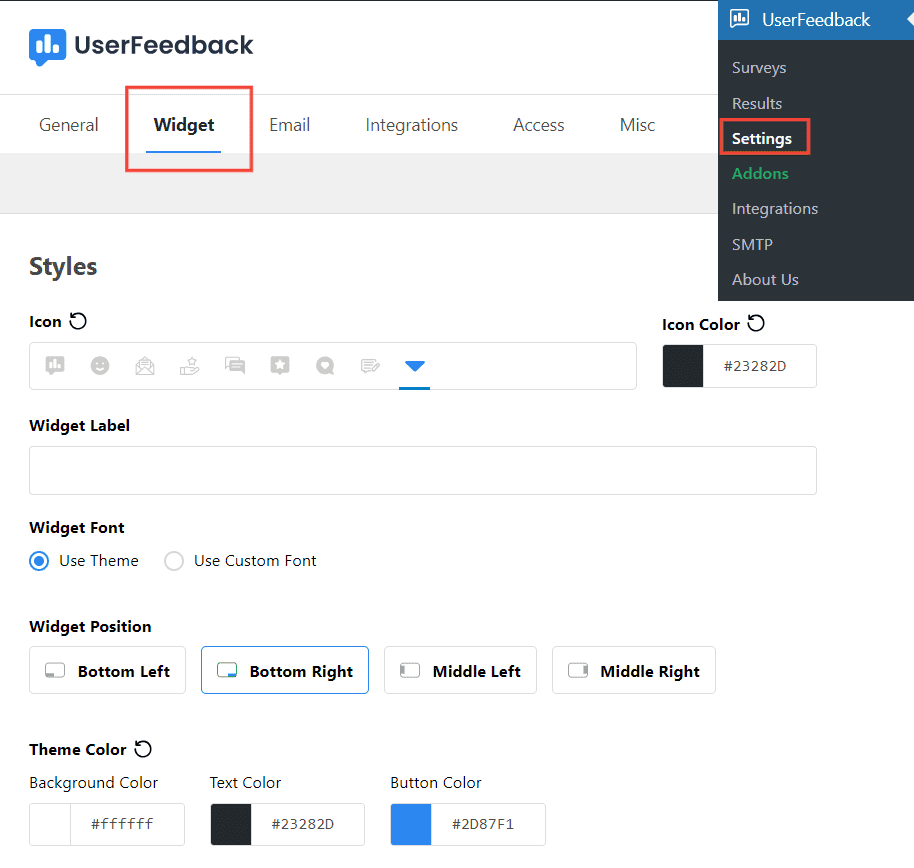Image resolution: width=914 pixels, height=868 pixels.
Task: Open Surveys in the sidebar menu
Action: [759, 68]
